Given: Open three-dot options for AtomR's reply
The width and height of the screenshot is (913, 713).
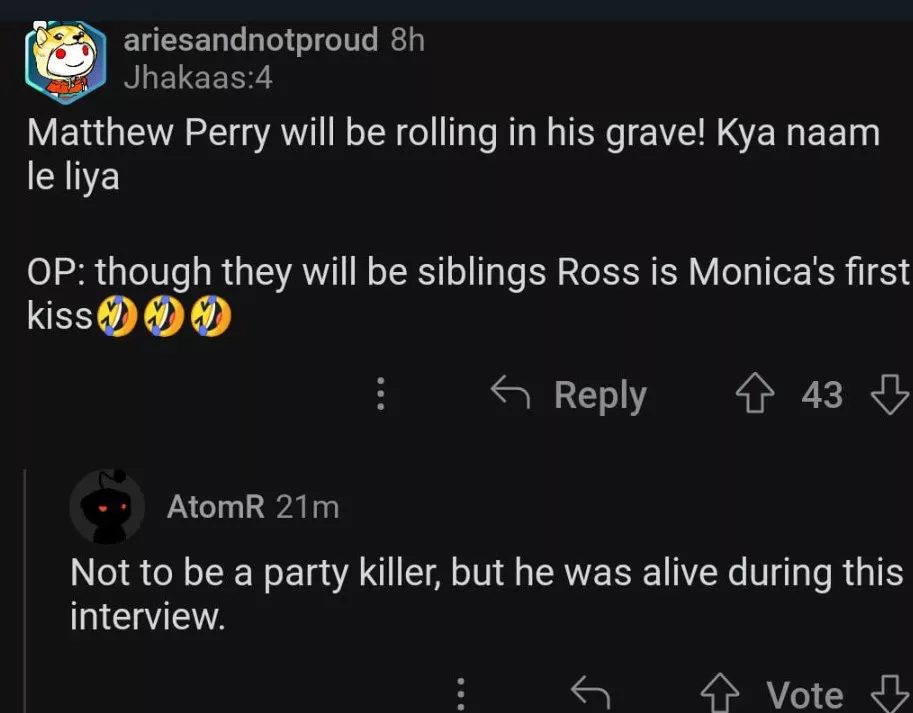Looking at the screenshot, I should [461, 693].
